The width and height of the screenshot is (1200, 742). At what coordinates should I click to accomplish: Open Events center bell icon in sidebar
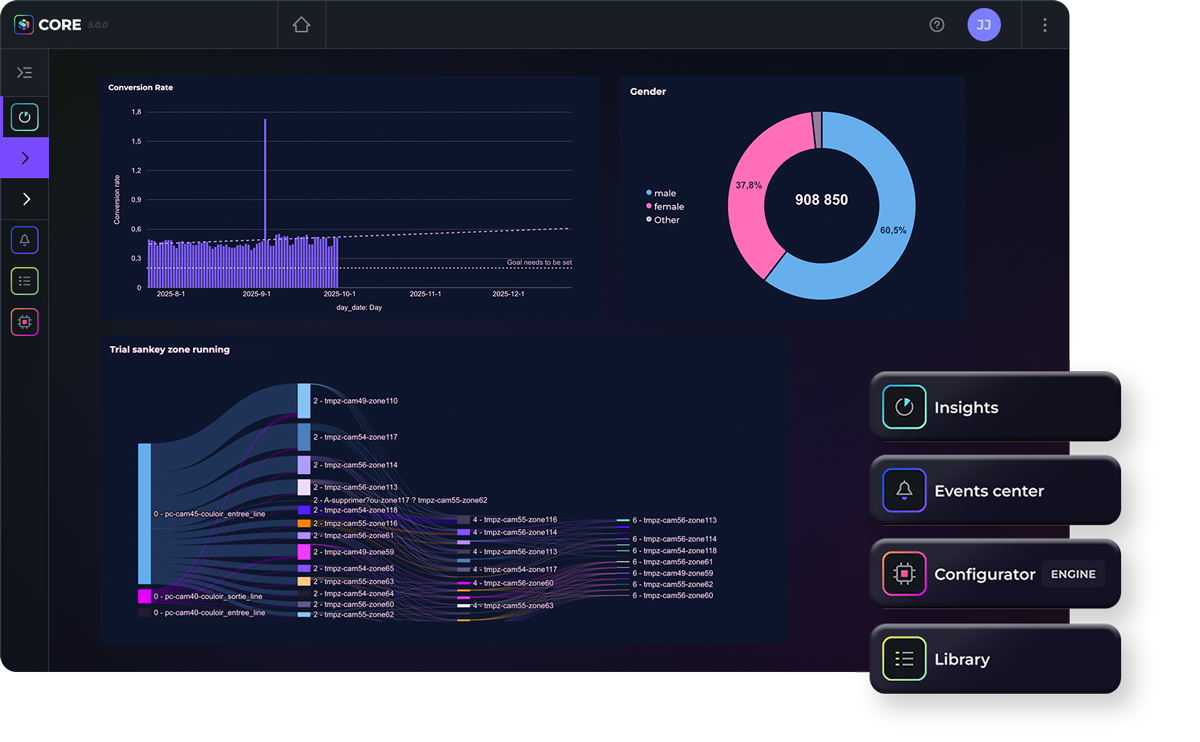pyautogui.click(x=25, y=240)
